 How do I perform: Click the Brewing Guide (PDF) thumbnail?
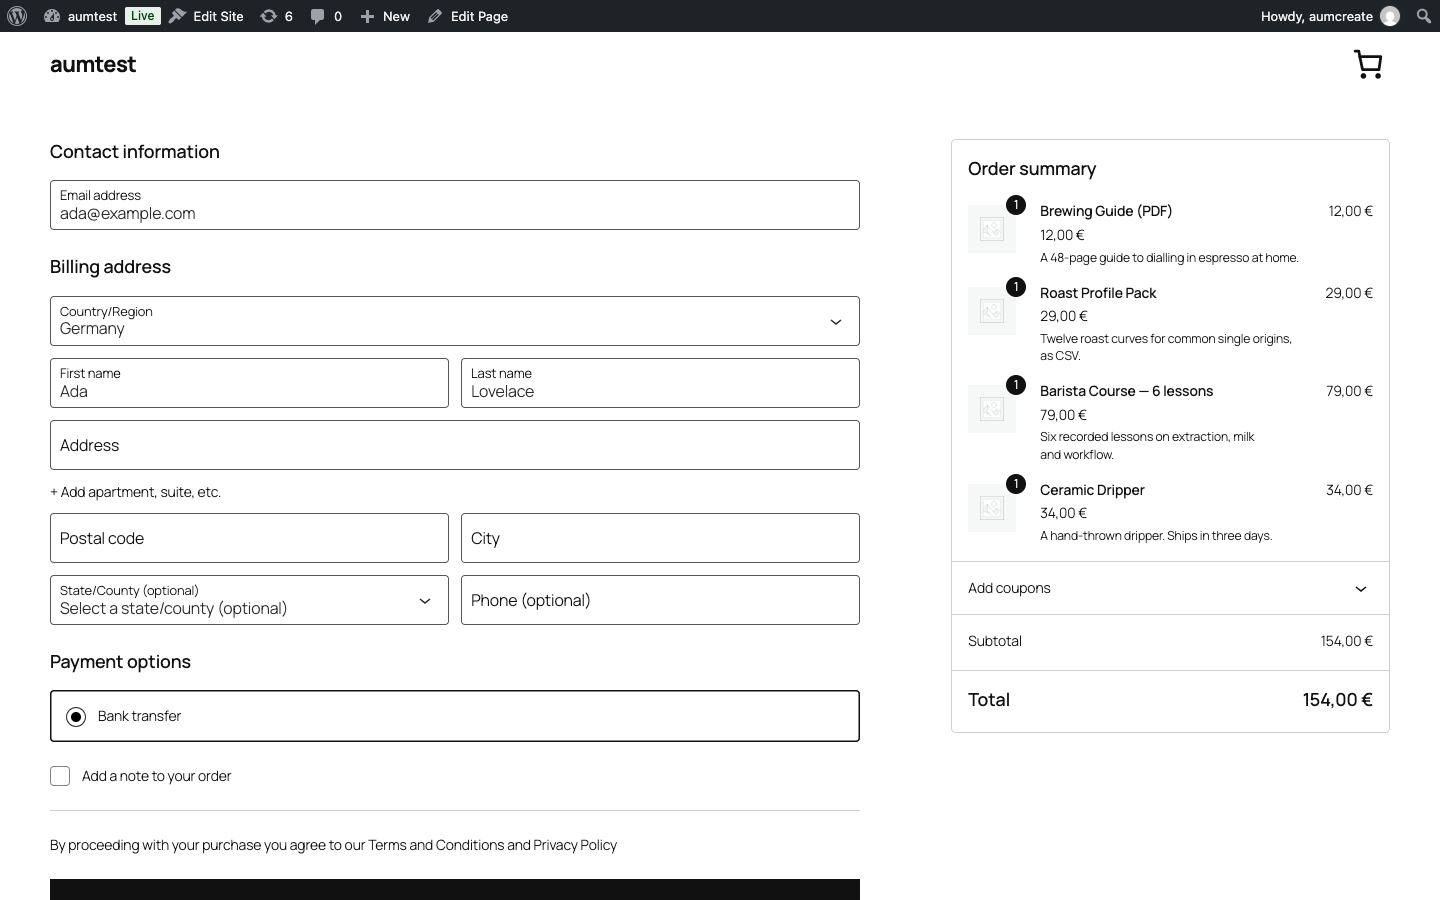click(992, 229)
